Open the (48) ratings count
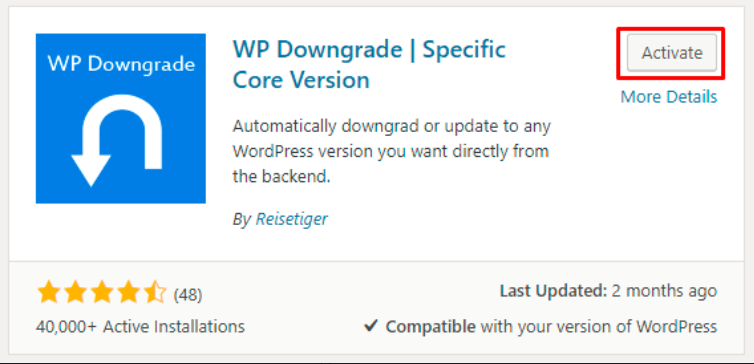Screen dimensions: 754x364 coord(188,294)
